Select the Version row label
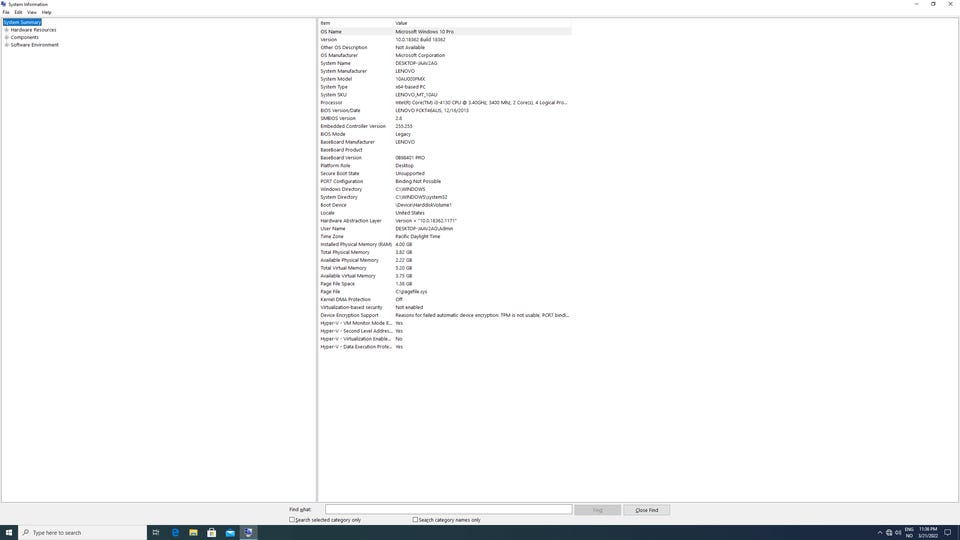The width and height of the screenshot is (960, 540). (329, 40)
